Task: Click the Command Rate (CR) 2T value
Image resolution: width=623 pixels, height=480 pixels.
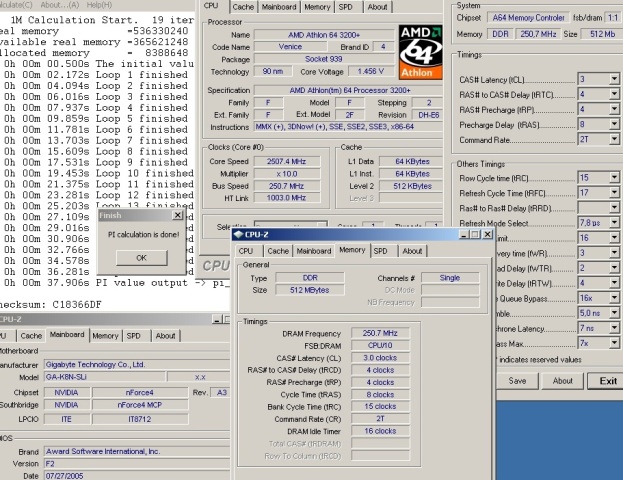Action: tap(380, 419)
